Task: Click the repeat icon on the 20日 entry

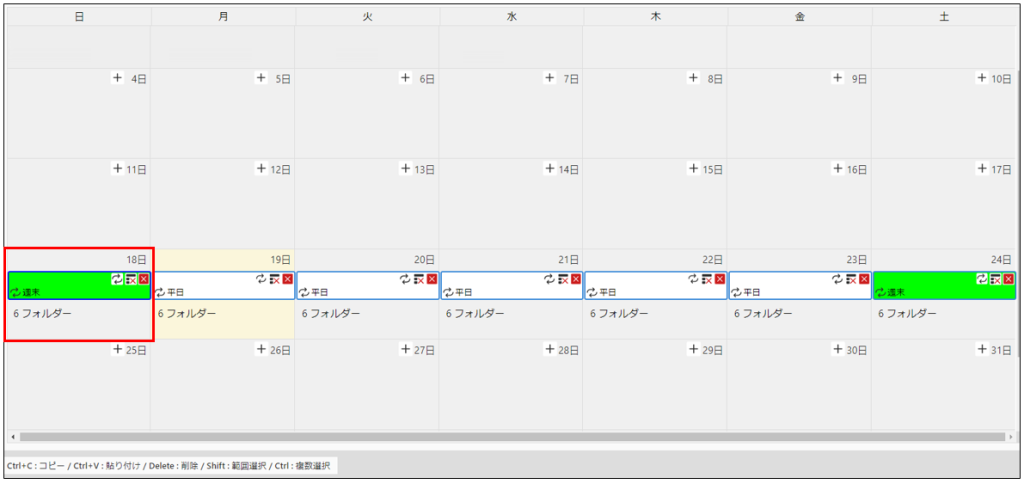Action: [x=406, y=279]
